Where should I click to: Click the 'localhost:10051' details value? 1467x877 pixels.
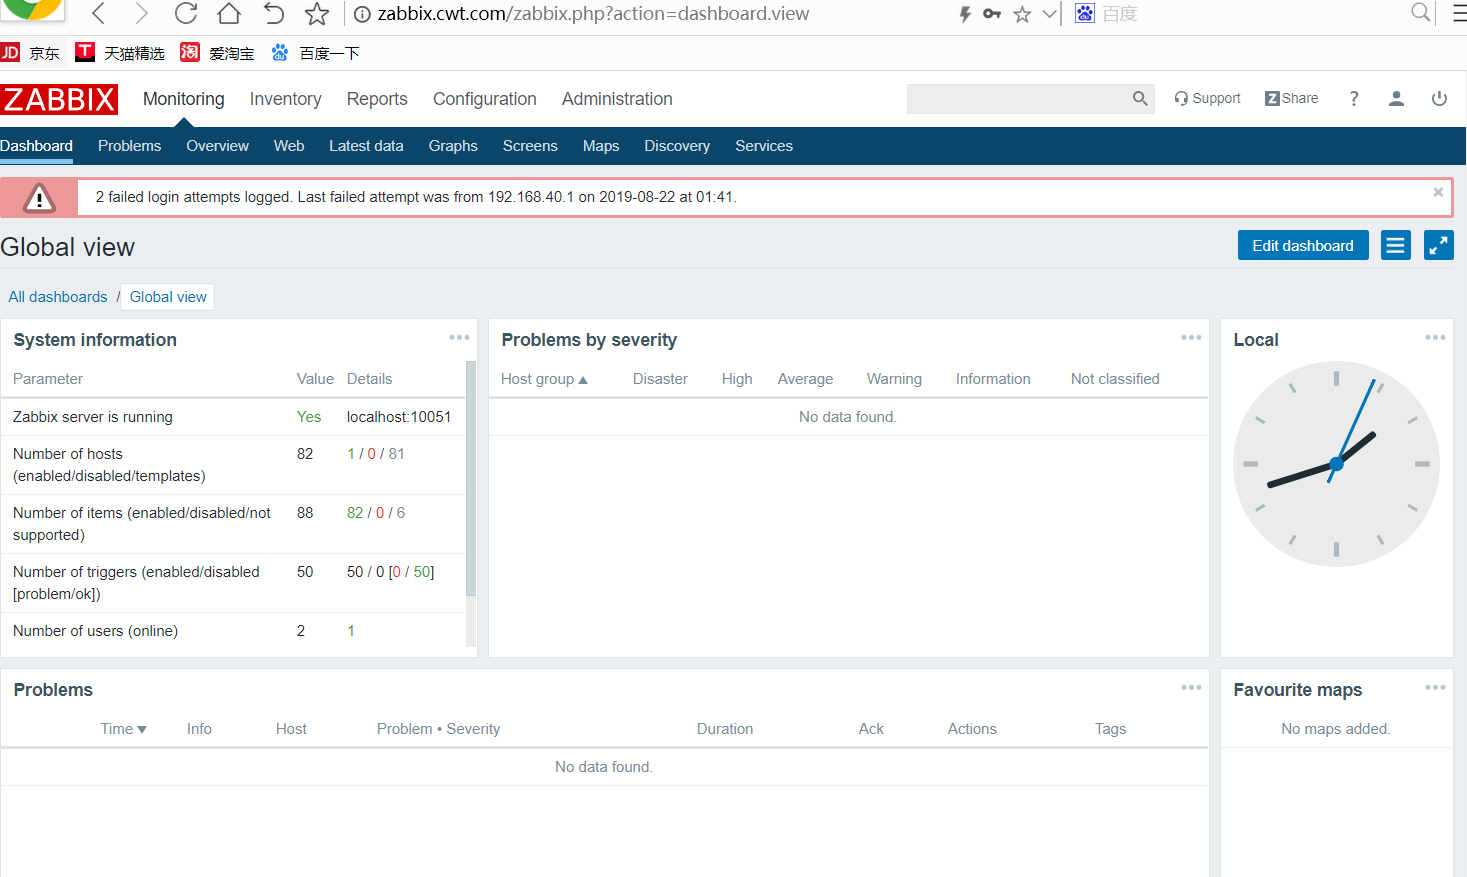click(x=399, y=417)
